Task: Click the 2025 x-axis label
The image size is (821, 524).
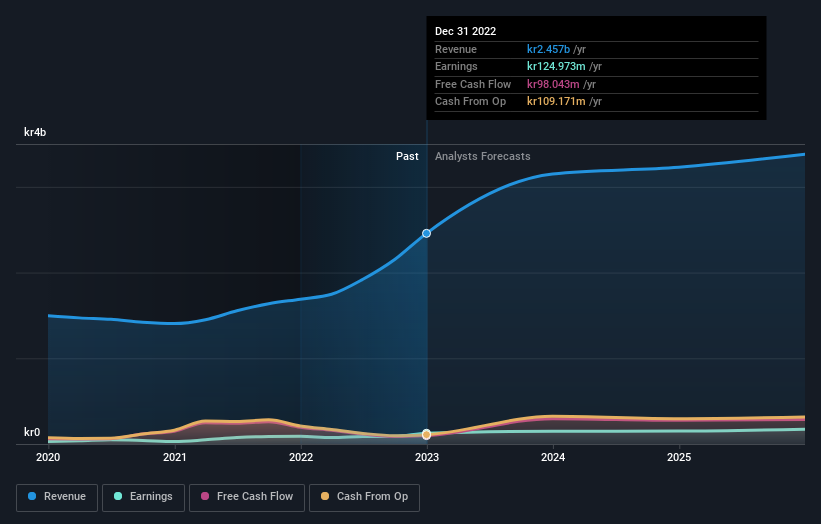Action: (679, 458)
